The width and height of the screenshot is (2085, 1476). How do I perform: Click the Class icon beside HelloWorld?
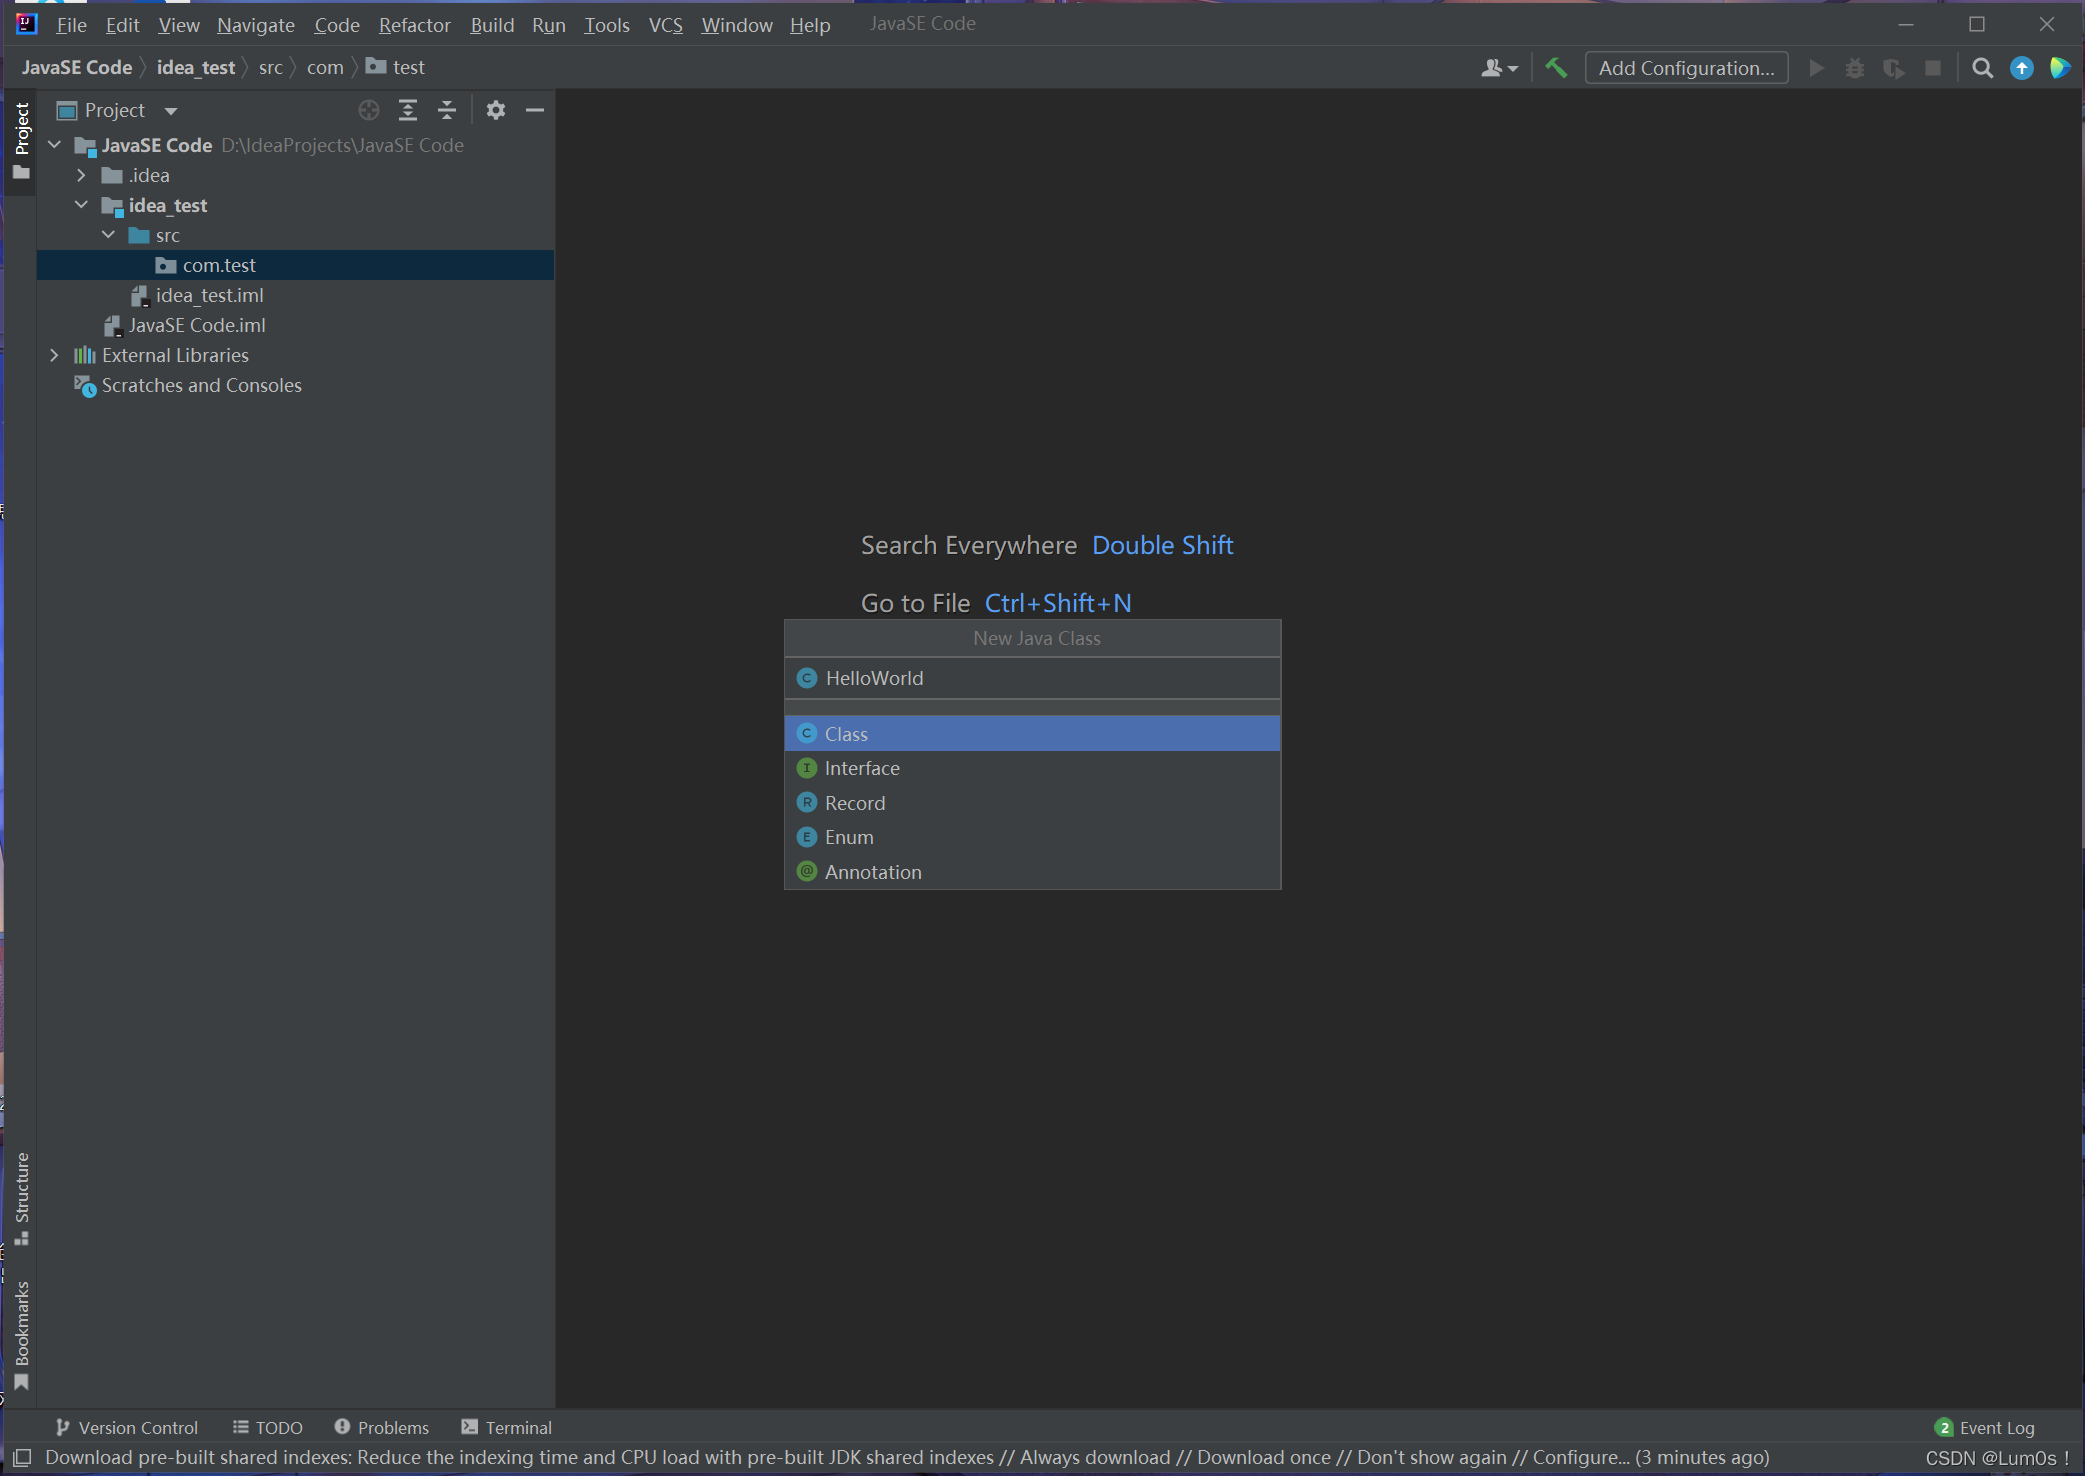pos(807,678)
